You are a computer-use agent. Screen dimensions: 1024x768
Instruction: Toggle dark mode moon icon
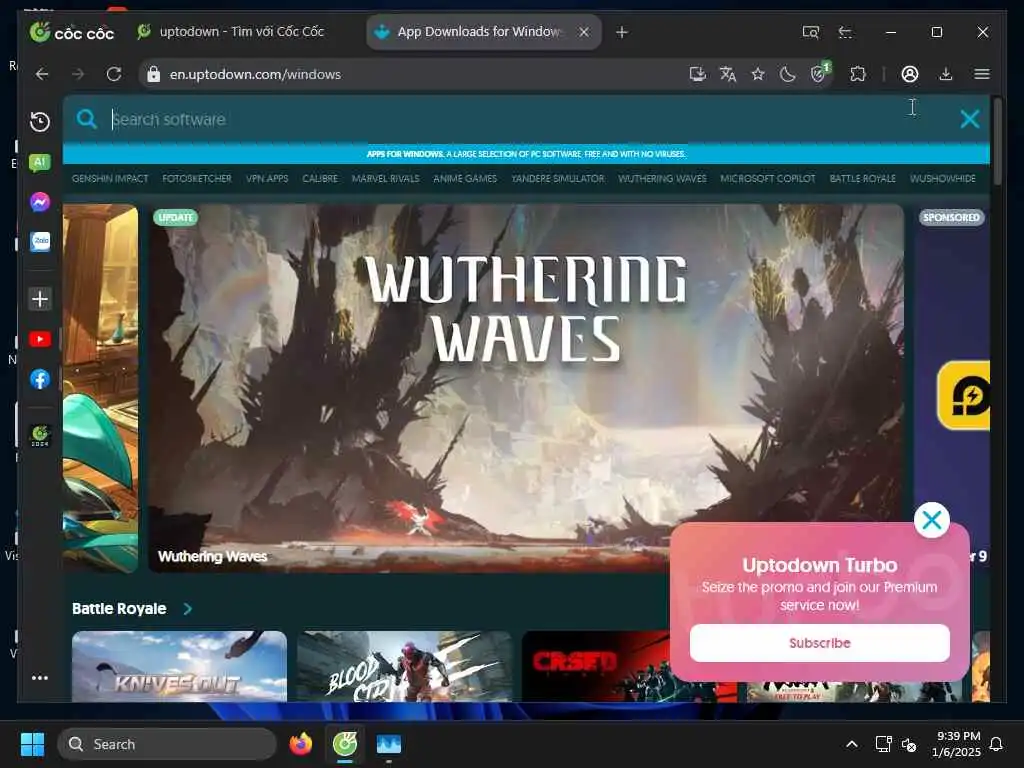pos(788,74)
